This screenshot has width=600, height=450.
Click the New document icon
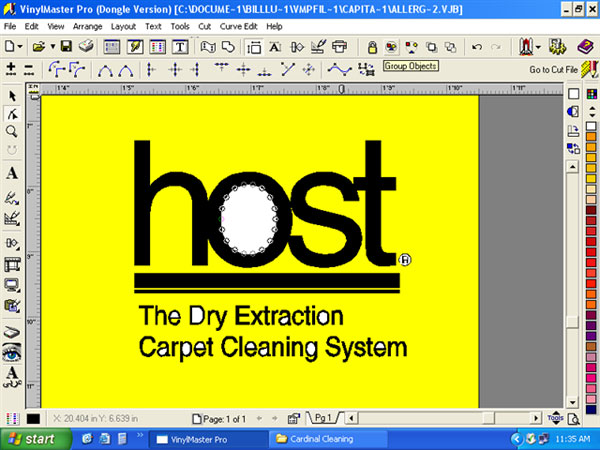click(10, 47)
